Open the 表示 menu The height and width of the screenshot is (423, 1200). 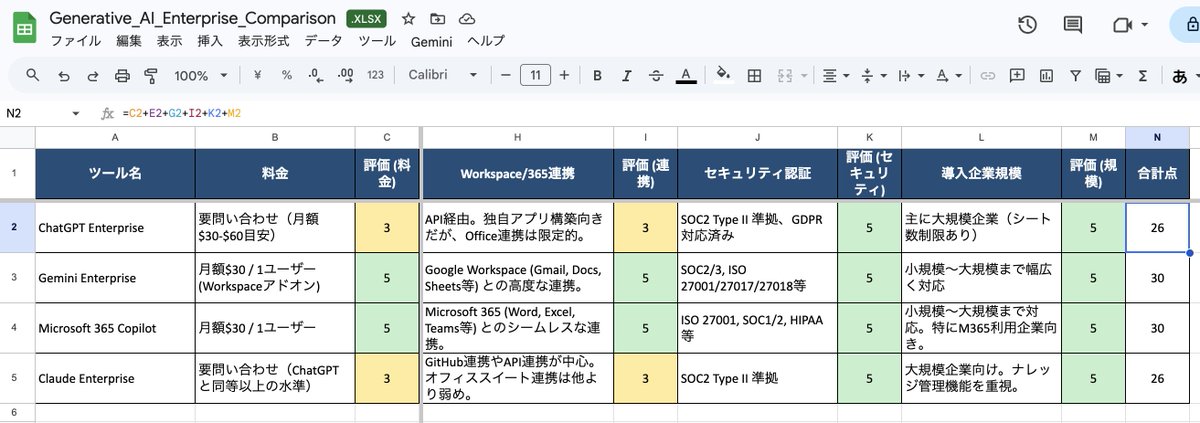(x=169, y=41)
